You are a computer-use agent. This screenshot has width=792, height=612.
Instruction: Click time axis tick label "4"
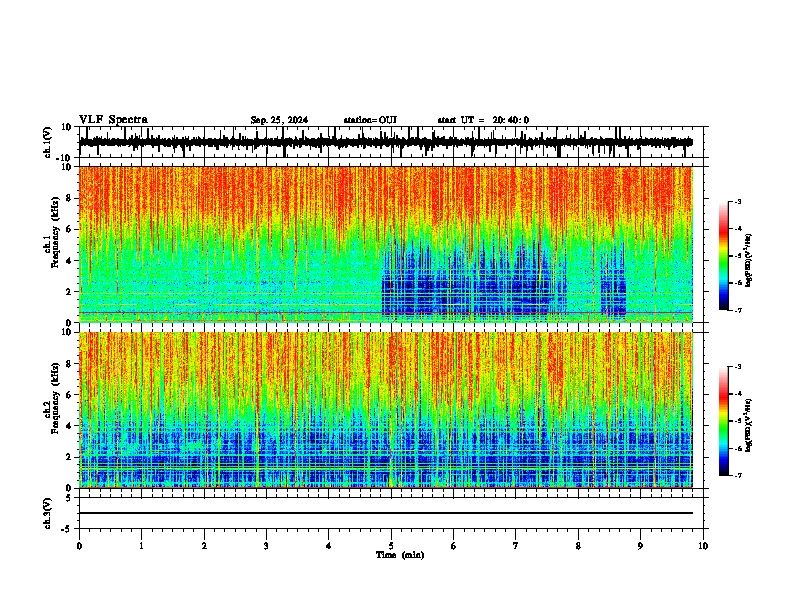click(329, 546)
